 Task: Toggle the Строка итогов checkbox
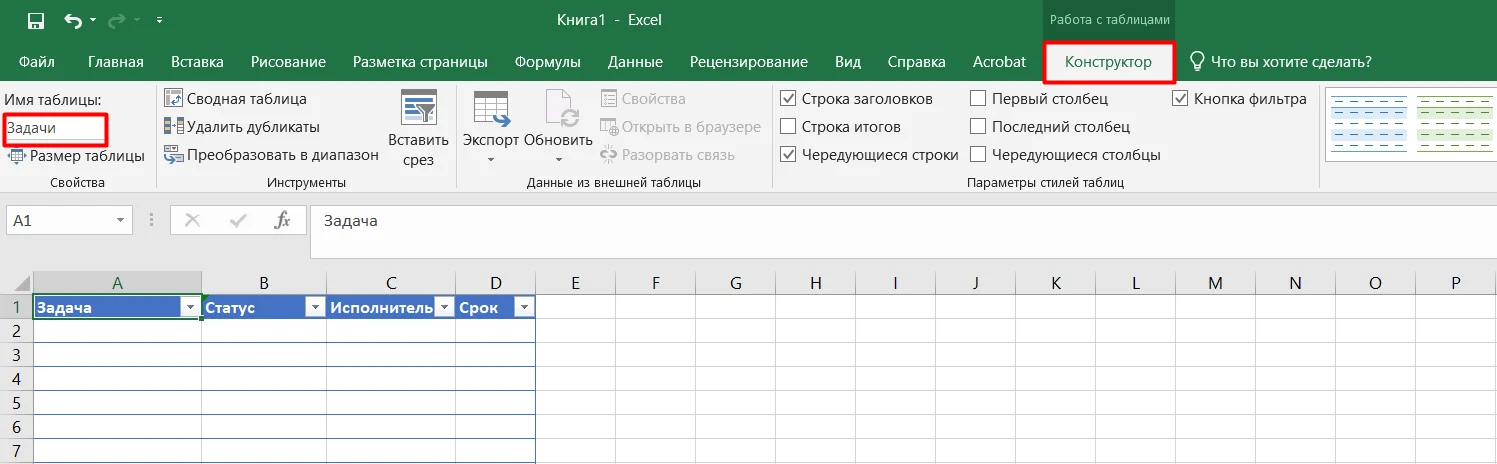coord(788,127)
